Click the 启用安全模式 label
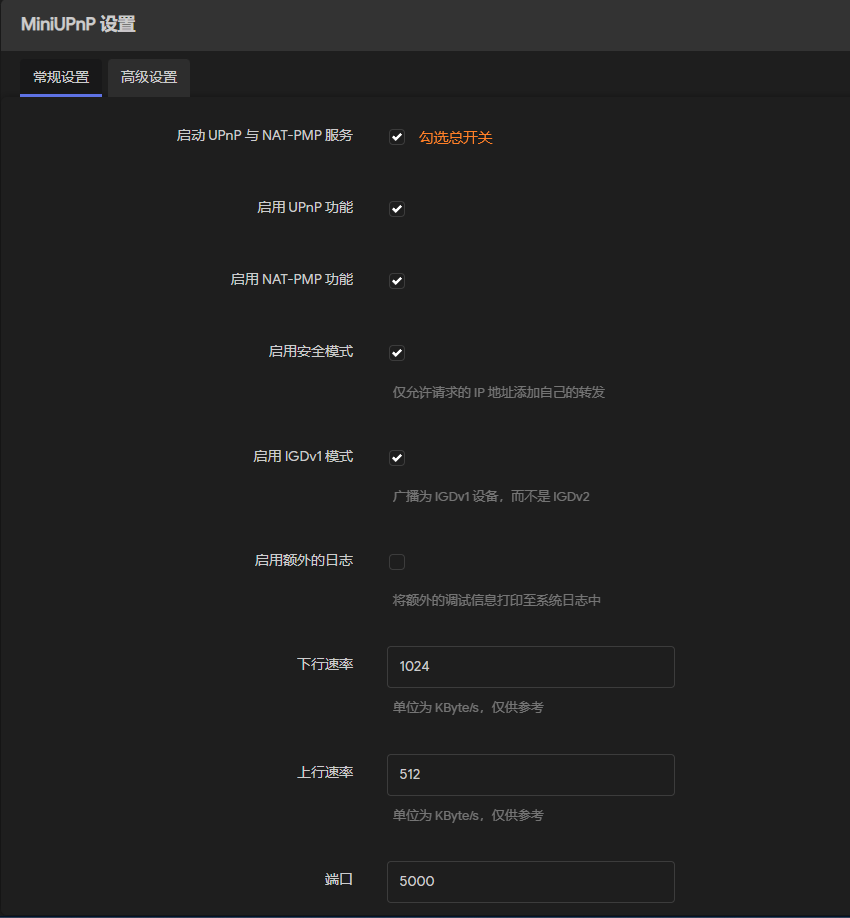Image resolution: width=850 pixels, height=918 pixels. coord(311,351)
